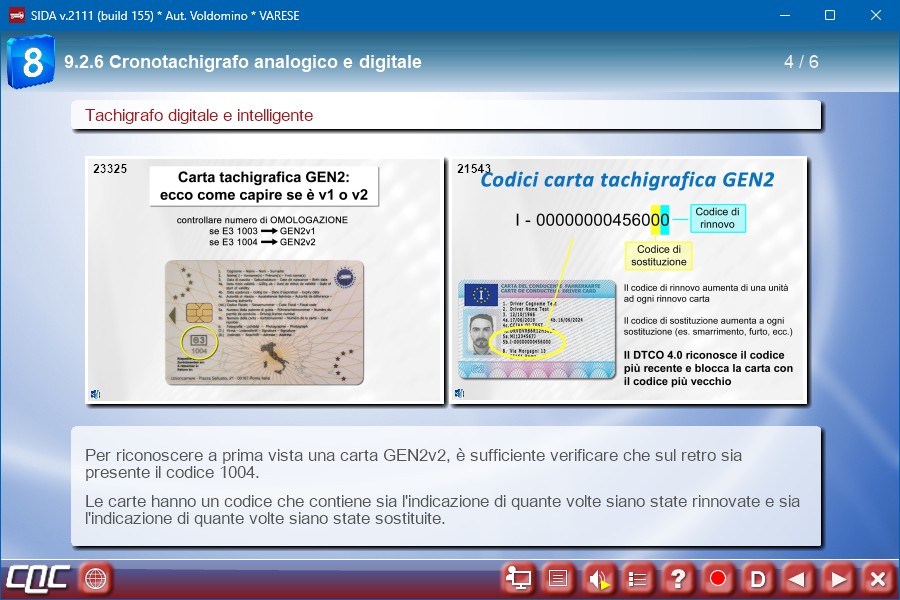Play the audio narration speaker button
The image size is (900, 600).
[x=598, y=578]
